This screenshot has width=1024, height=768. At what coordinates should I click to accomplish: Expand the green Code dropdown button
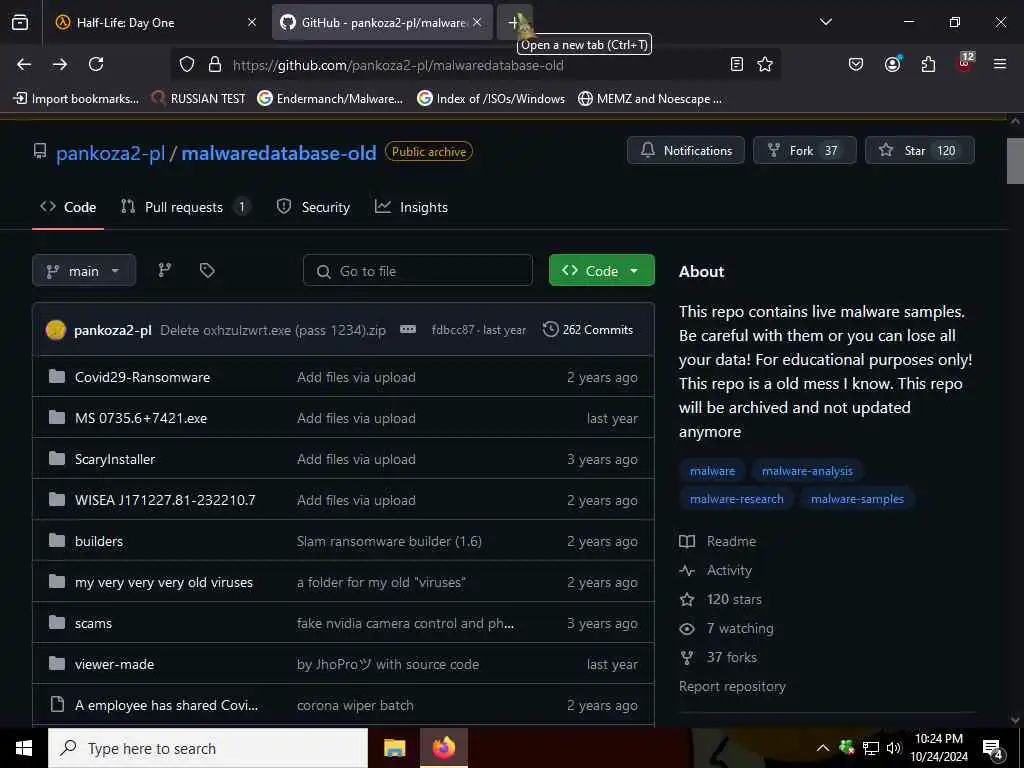click(x=601, y=270)
